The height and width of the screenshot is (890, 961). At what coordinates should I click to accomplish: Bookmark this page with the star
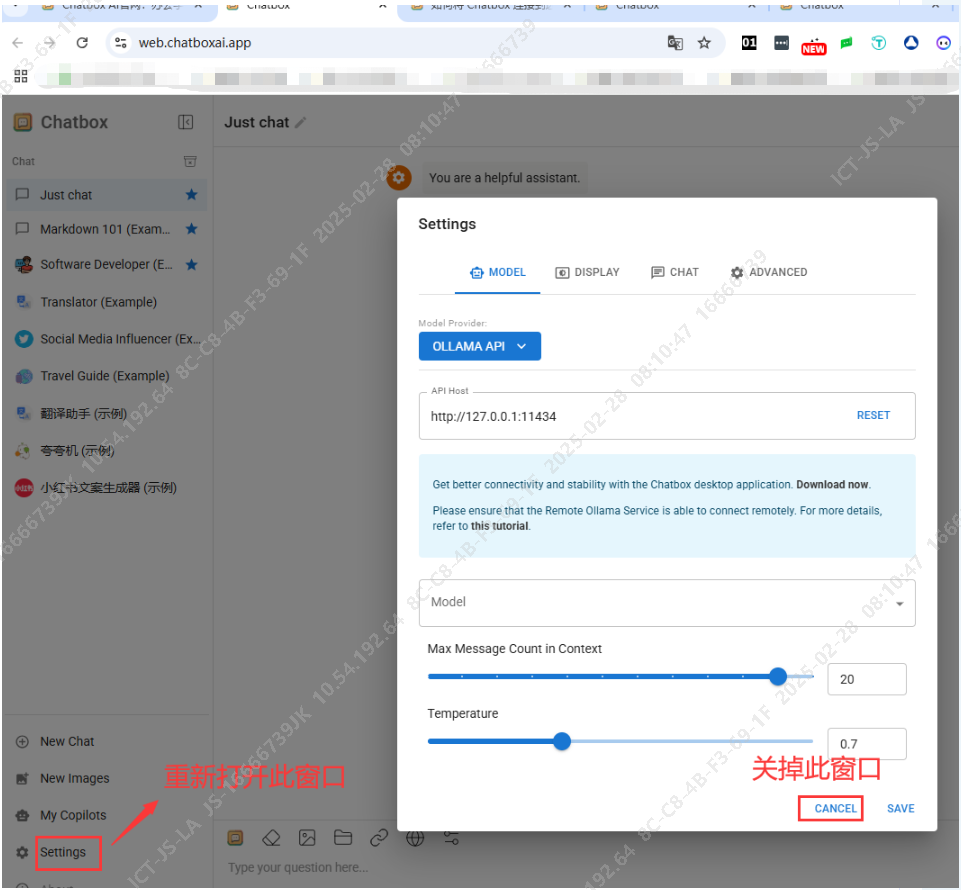click(704, 43)
